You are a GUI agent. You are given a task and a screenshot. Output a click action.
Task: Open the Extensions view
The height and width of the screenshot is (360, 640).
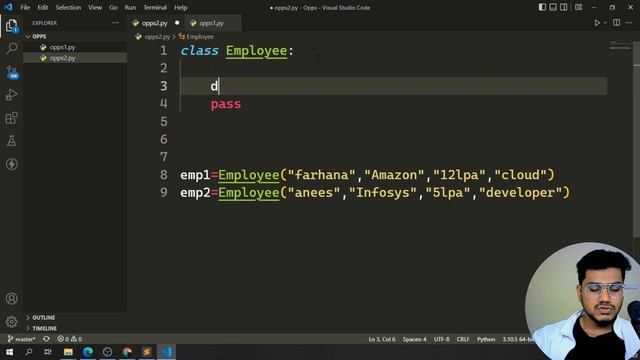tap(11, 118)
